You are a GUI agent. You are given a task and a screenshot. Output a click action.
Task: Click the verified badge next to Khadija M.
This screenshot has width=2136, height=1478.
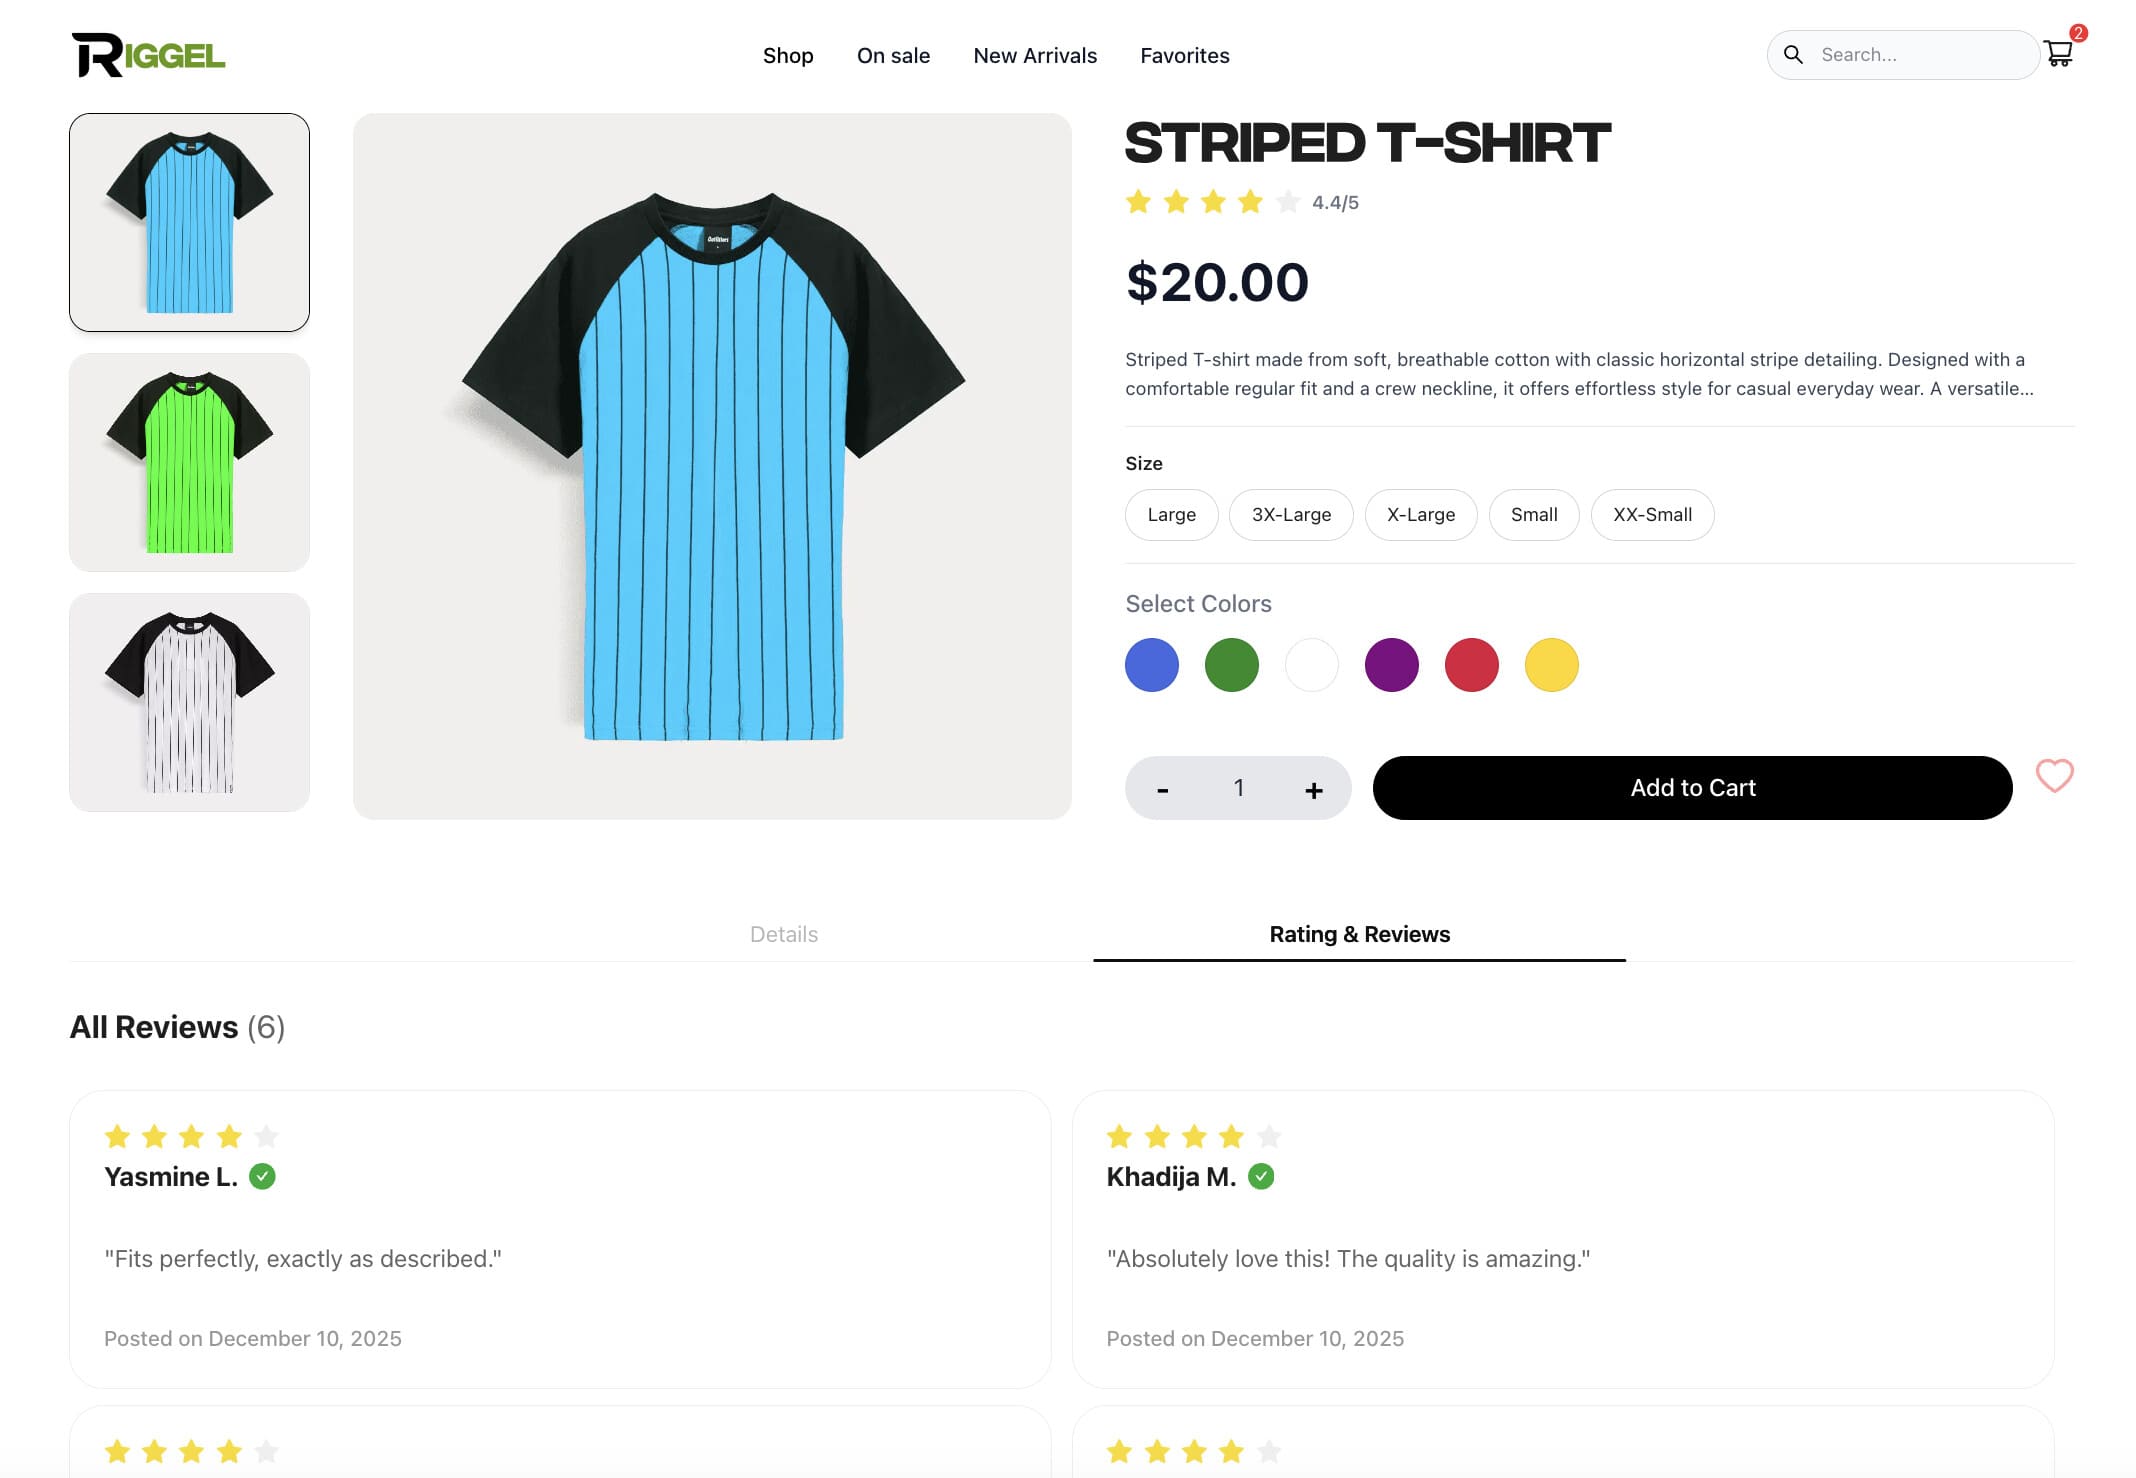point(1262,1177)
